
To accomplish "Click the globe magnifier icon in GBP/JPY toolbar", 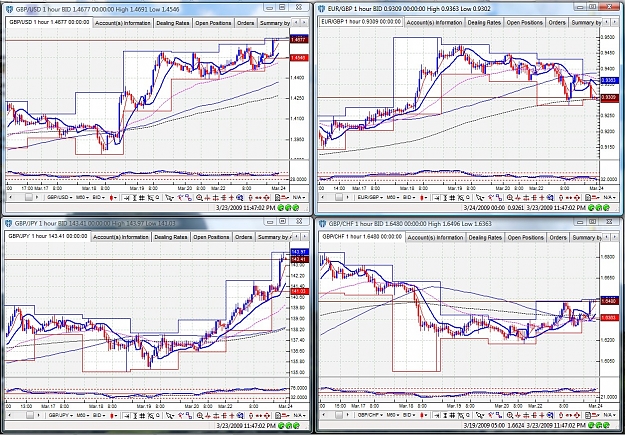I will pyautogui.click(x=240, y=415).
